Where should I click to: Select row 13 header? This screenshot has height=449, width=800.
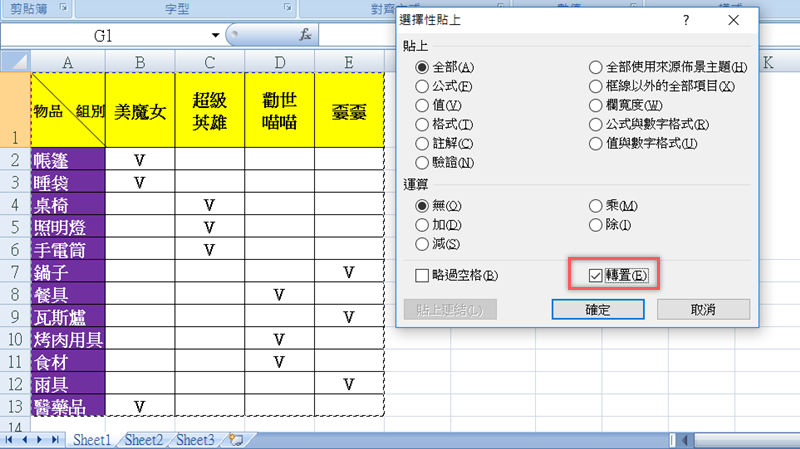point(15,406)
